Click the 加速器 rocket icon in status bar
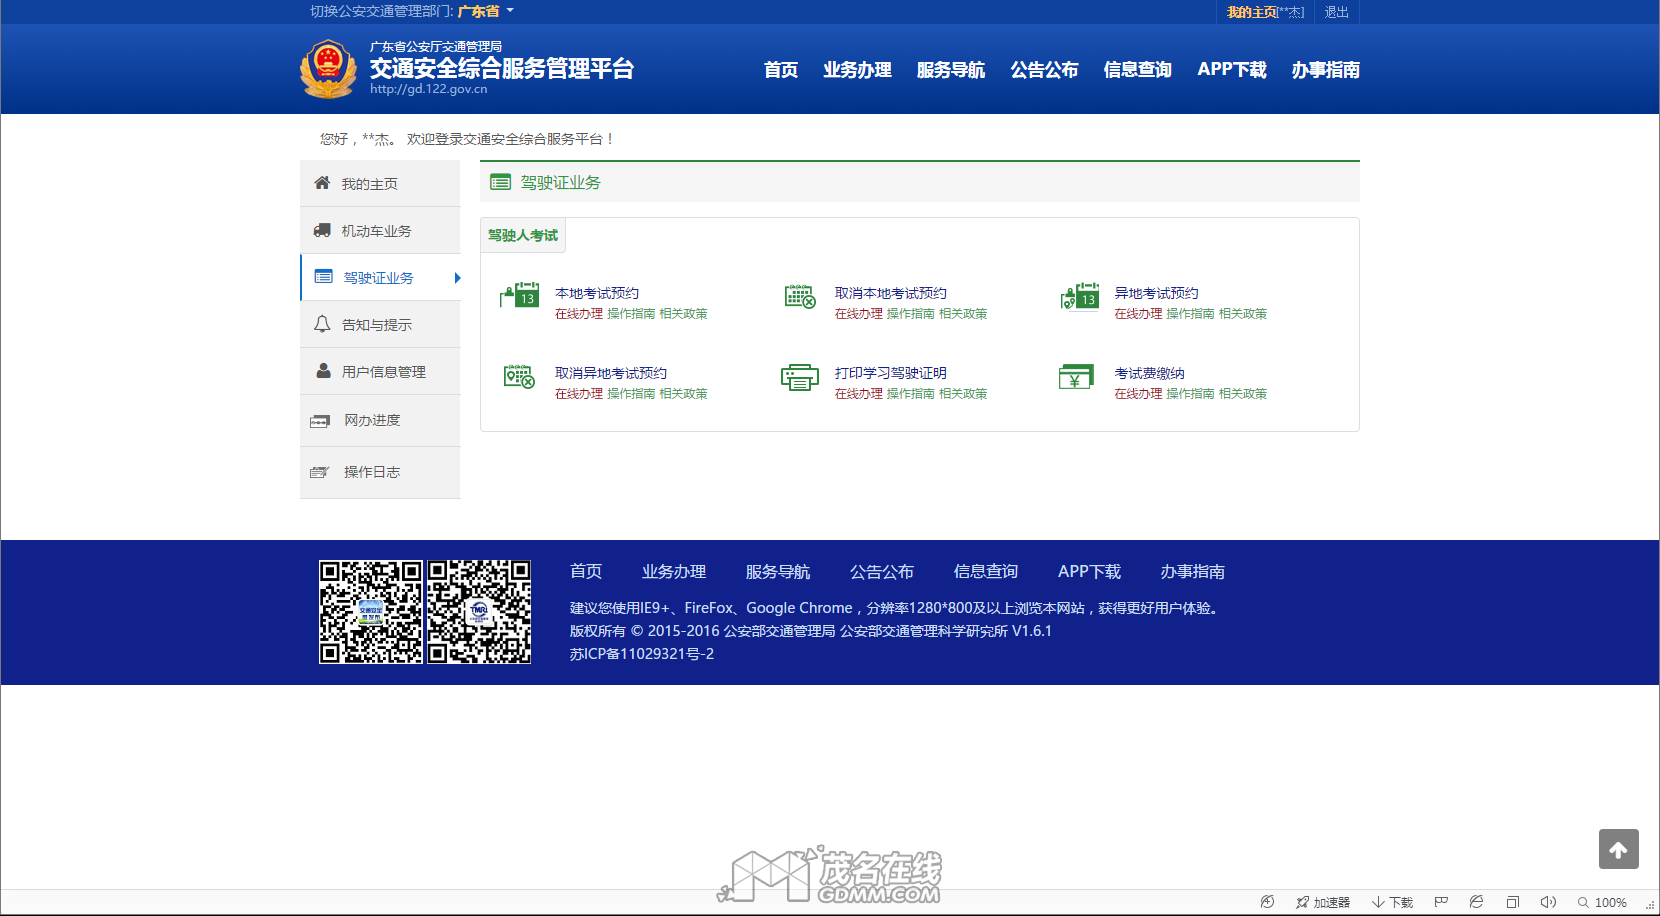Screen dimensions: 1660x916 (1302, 902)
